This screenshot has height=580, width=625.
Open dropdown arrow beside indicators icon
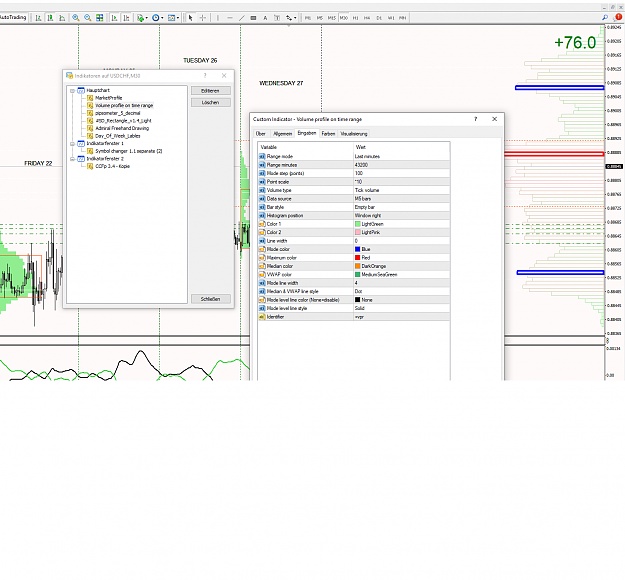click(x=146, y=18)
